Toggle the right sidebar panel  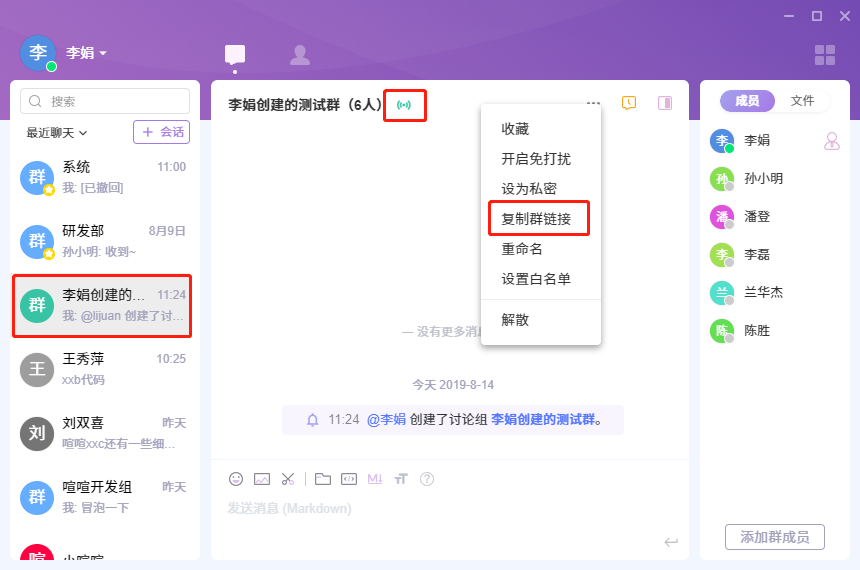[664, 102]
